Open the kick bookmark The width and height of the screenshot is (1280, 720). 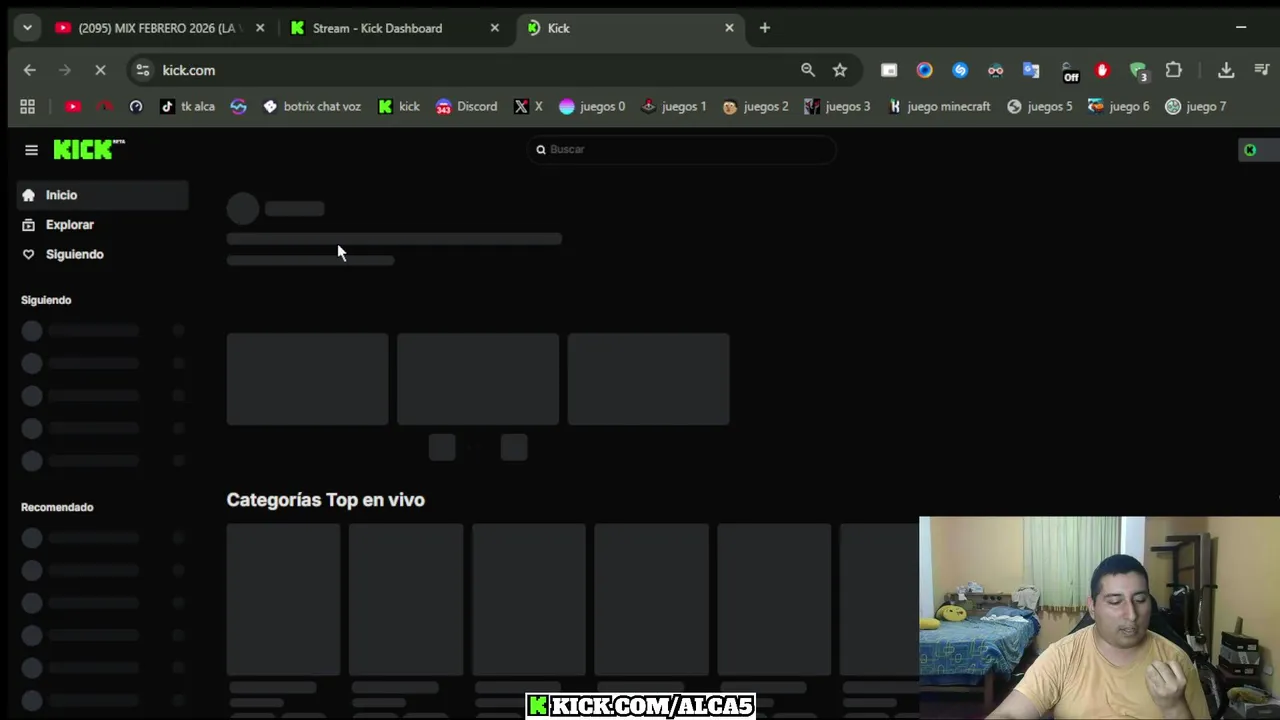[399, 106]
